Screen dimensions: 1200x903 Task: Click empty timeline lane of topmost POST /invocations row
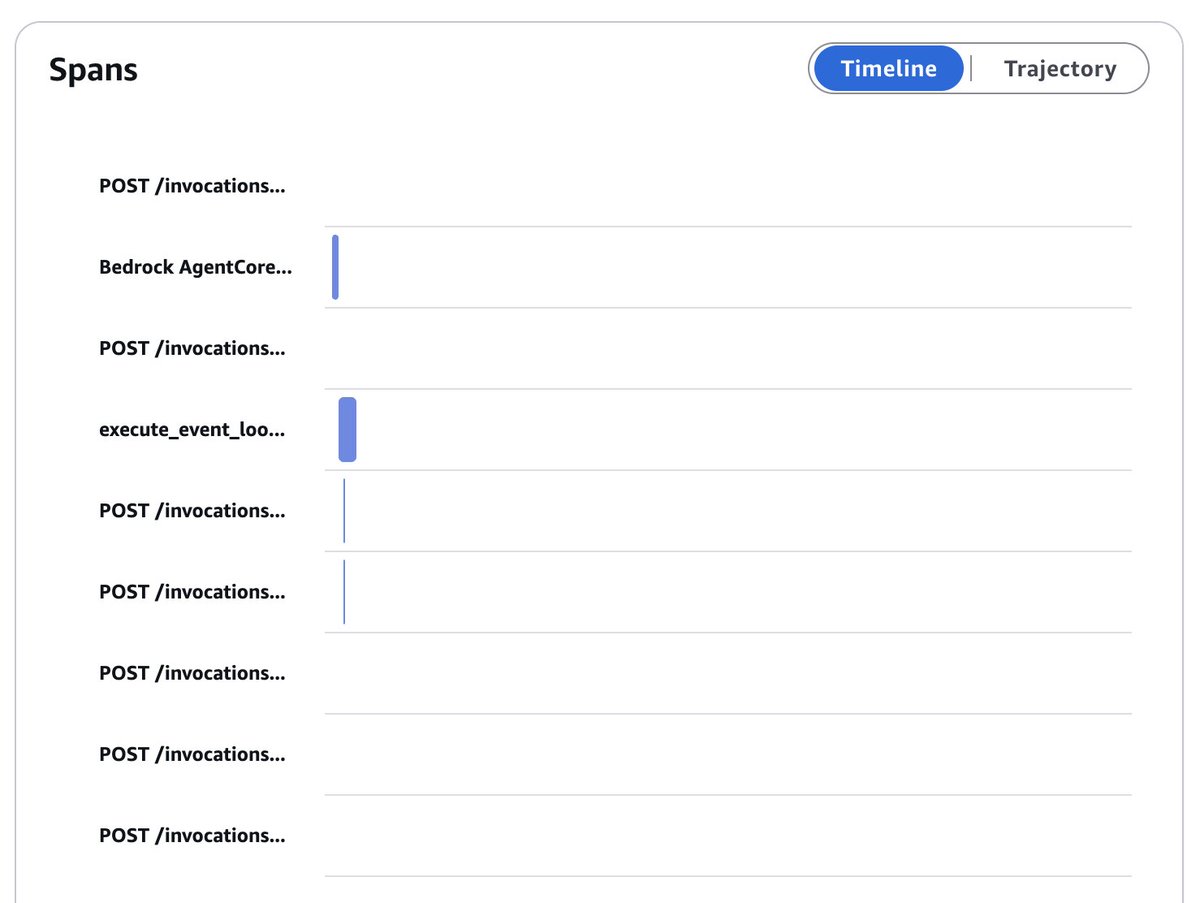(728, 186)
